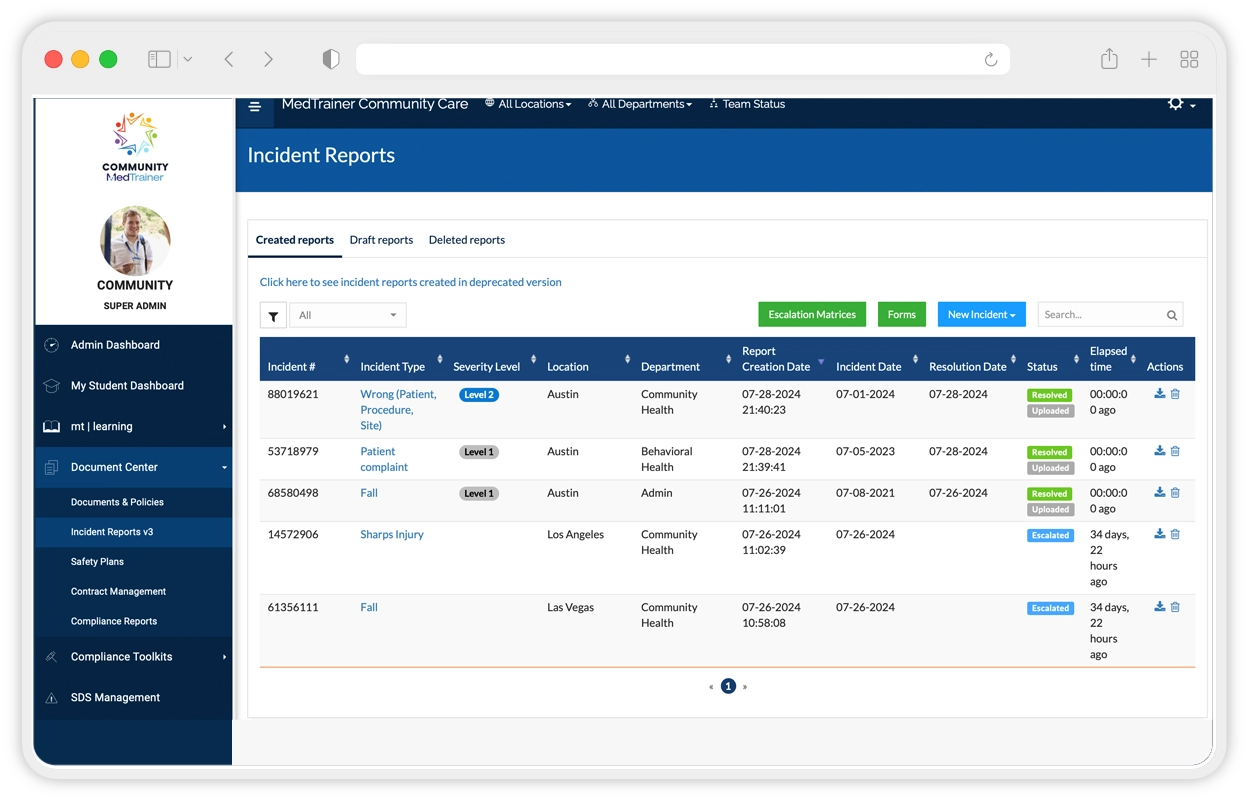Click the hamburger menu icon beside MedTrainer Community Care
The height and width of the screenshot is (800, 1250).
point(255,106)
